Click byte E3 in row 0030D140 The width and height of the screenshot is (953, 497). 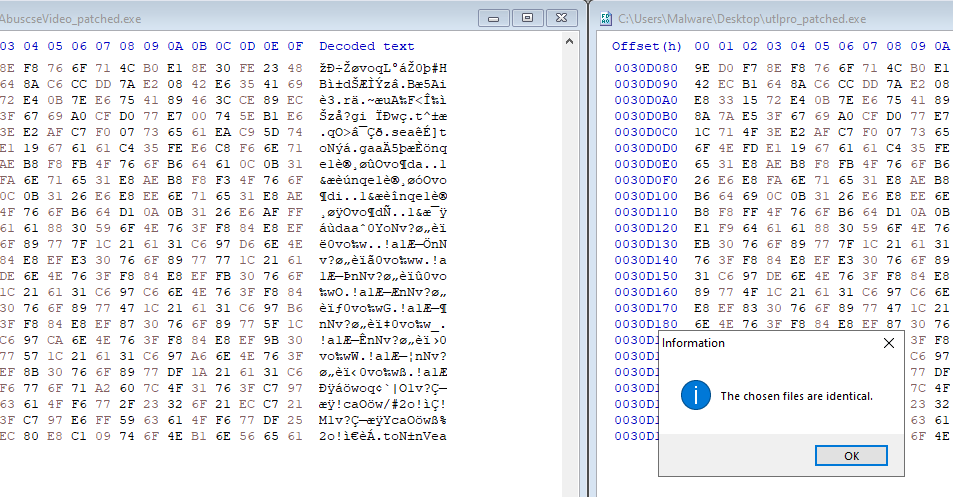pos(846,260)
